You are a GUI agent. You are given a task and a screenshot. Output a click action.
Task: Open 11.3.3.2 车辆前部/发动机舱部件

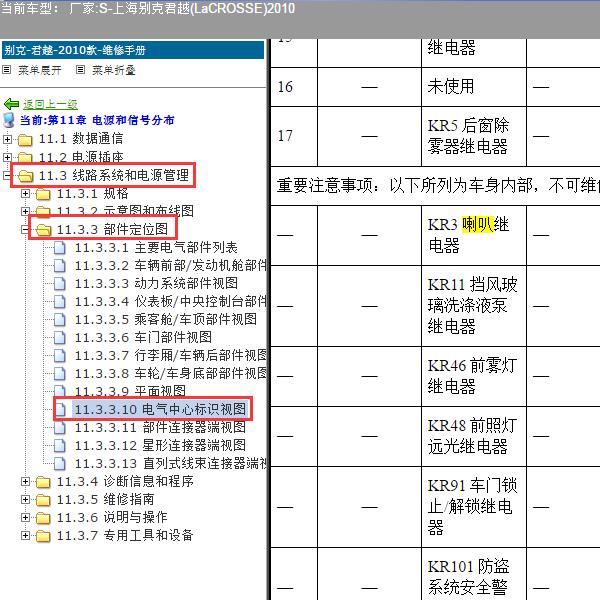(171, 266)
